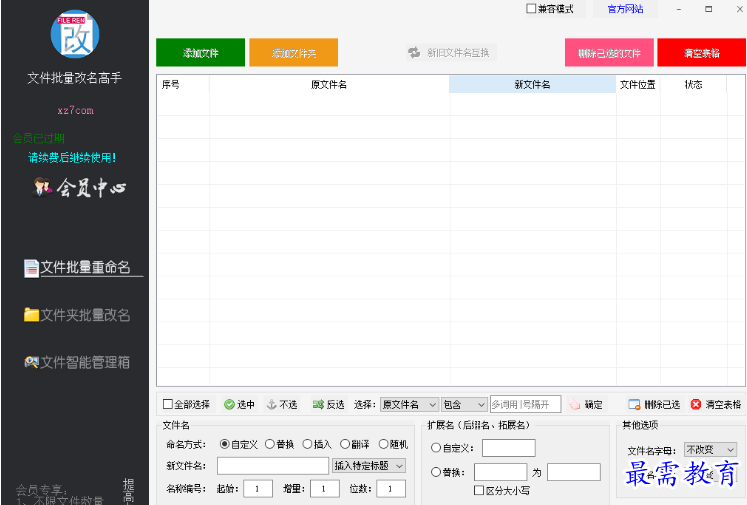Click the File Rename app logo
The height and width of the screenshot is (505, 747).
[75, 34]
